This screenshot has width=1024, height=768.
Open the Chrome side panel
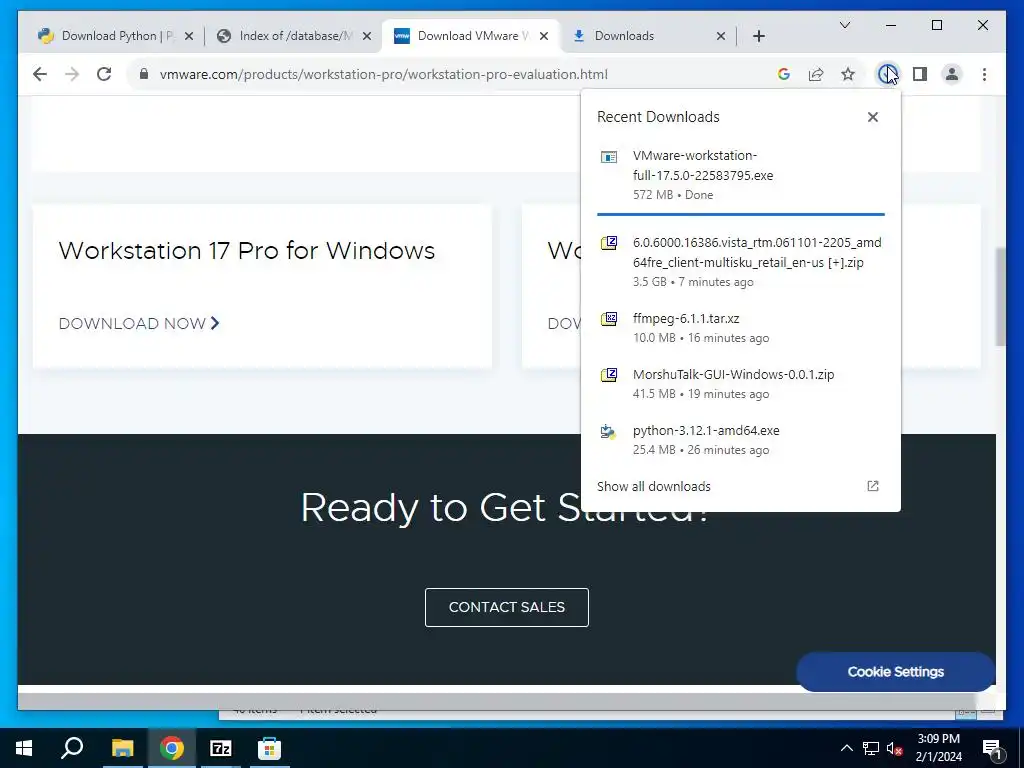pyautogui.click(x=920, y=74)
